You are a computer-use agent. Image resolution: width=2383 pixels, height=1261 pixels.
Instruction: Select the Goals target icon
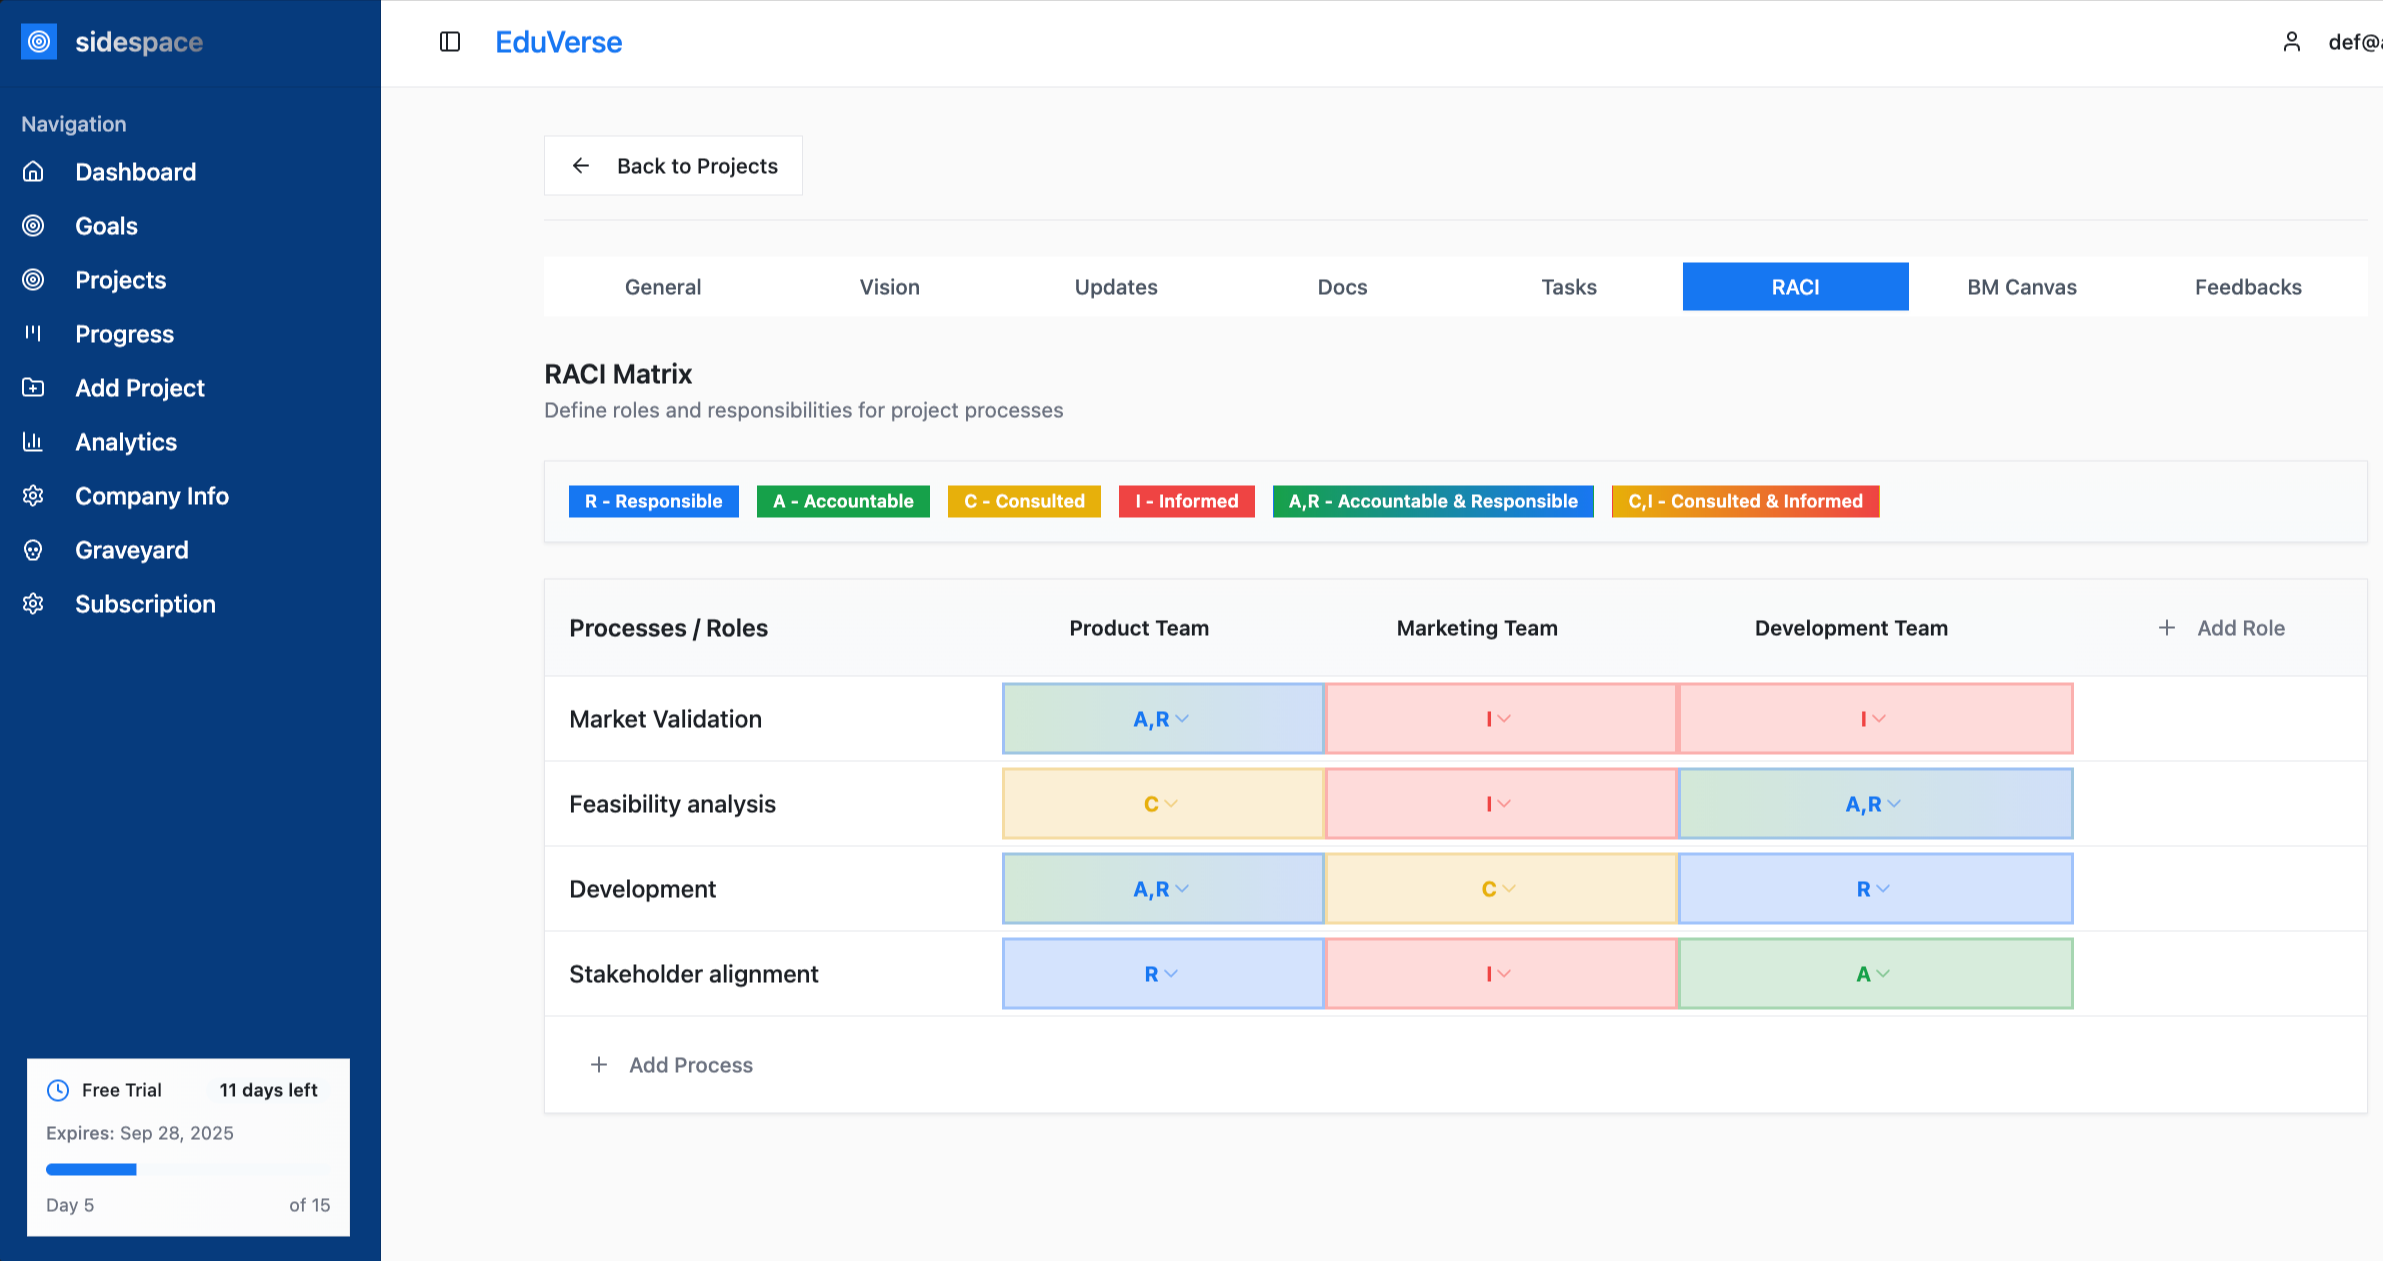tap(34, 226)
